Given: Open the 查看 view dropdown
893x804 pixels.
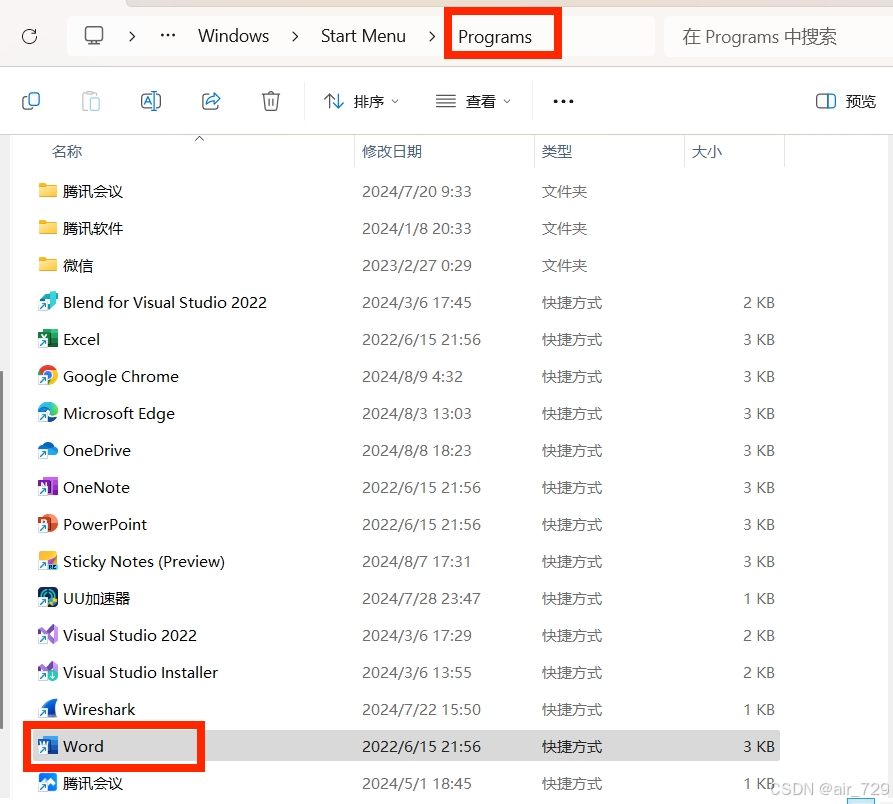Looking at the screenshot, I should point(473,101).
